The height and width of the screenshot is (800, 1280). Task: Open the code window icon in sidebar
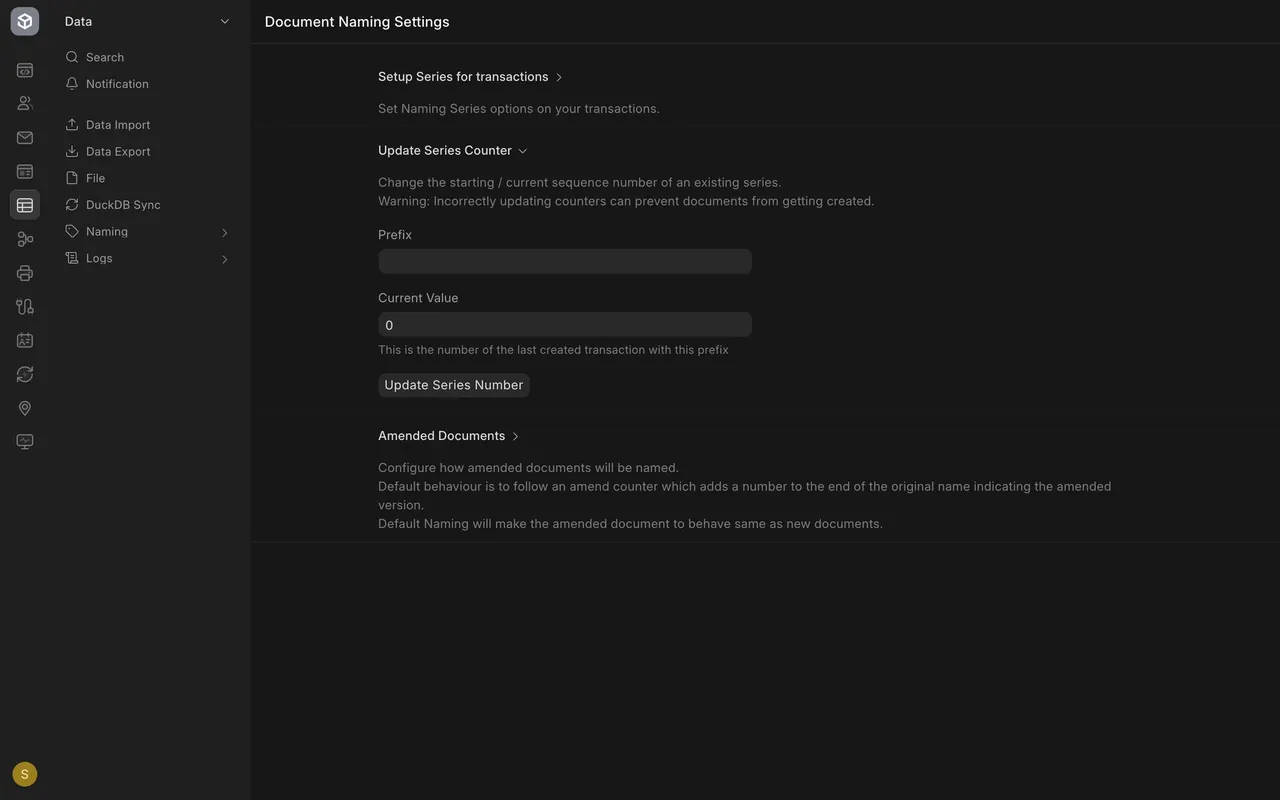pyautogui.click(x=25, y=70)
